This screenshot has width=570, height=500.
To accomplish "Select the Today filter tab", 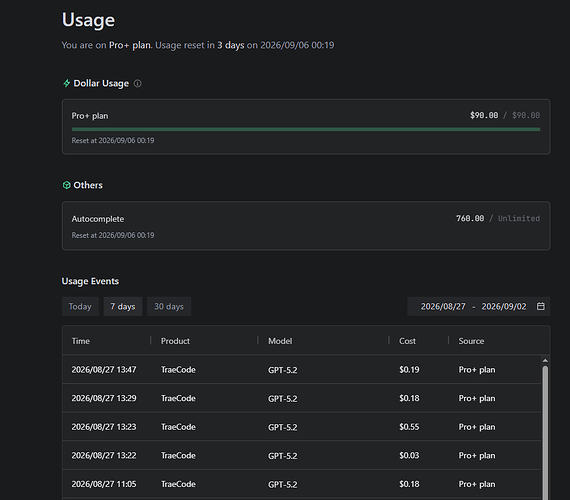I will point(80,306).
